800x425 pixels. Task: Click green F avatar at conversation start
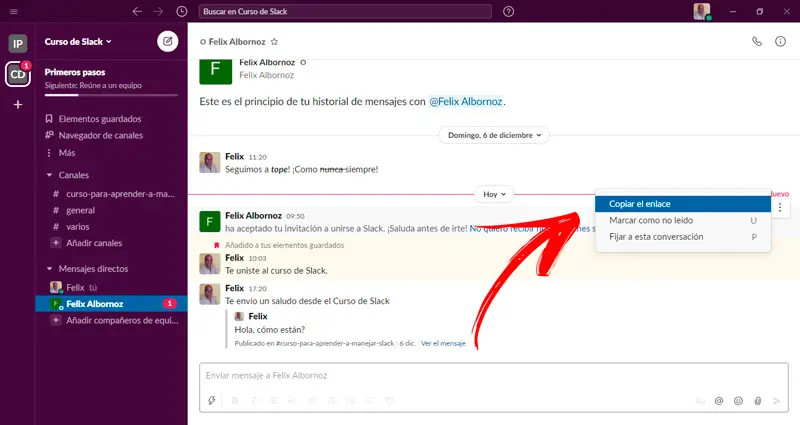pyautogui.click(x=215, y=70)
